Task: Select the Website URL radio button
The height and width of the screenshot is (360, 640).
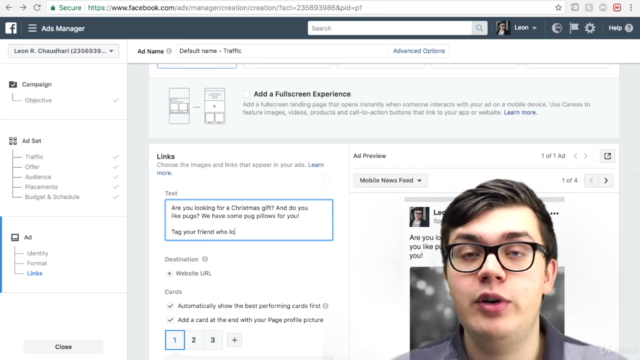Action: coord(169,273)
